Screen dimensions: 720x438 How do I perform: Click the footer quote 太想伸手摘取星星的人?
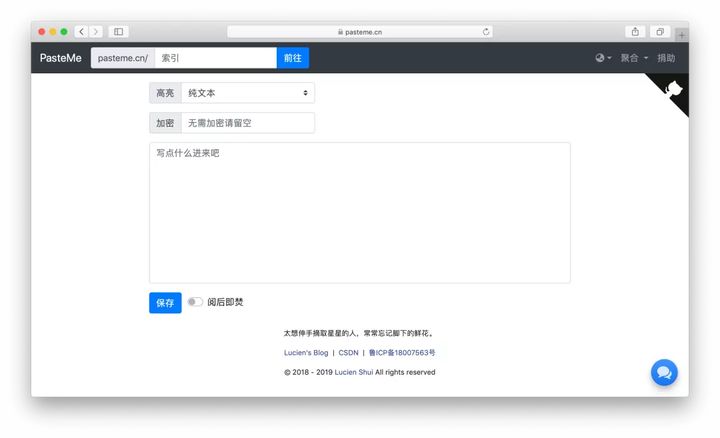pyautogui.click(x=321, y=333)
